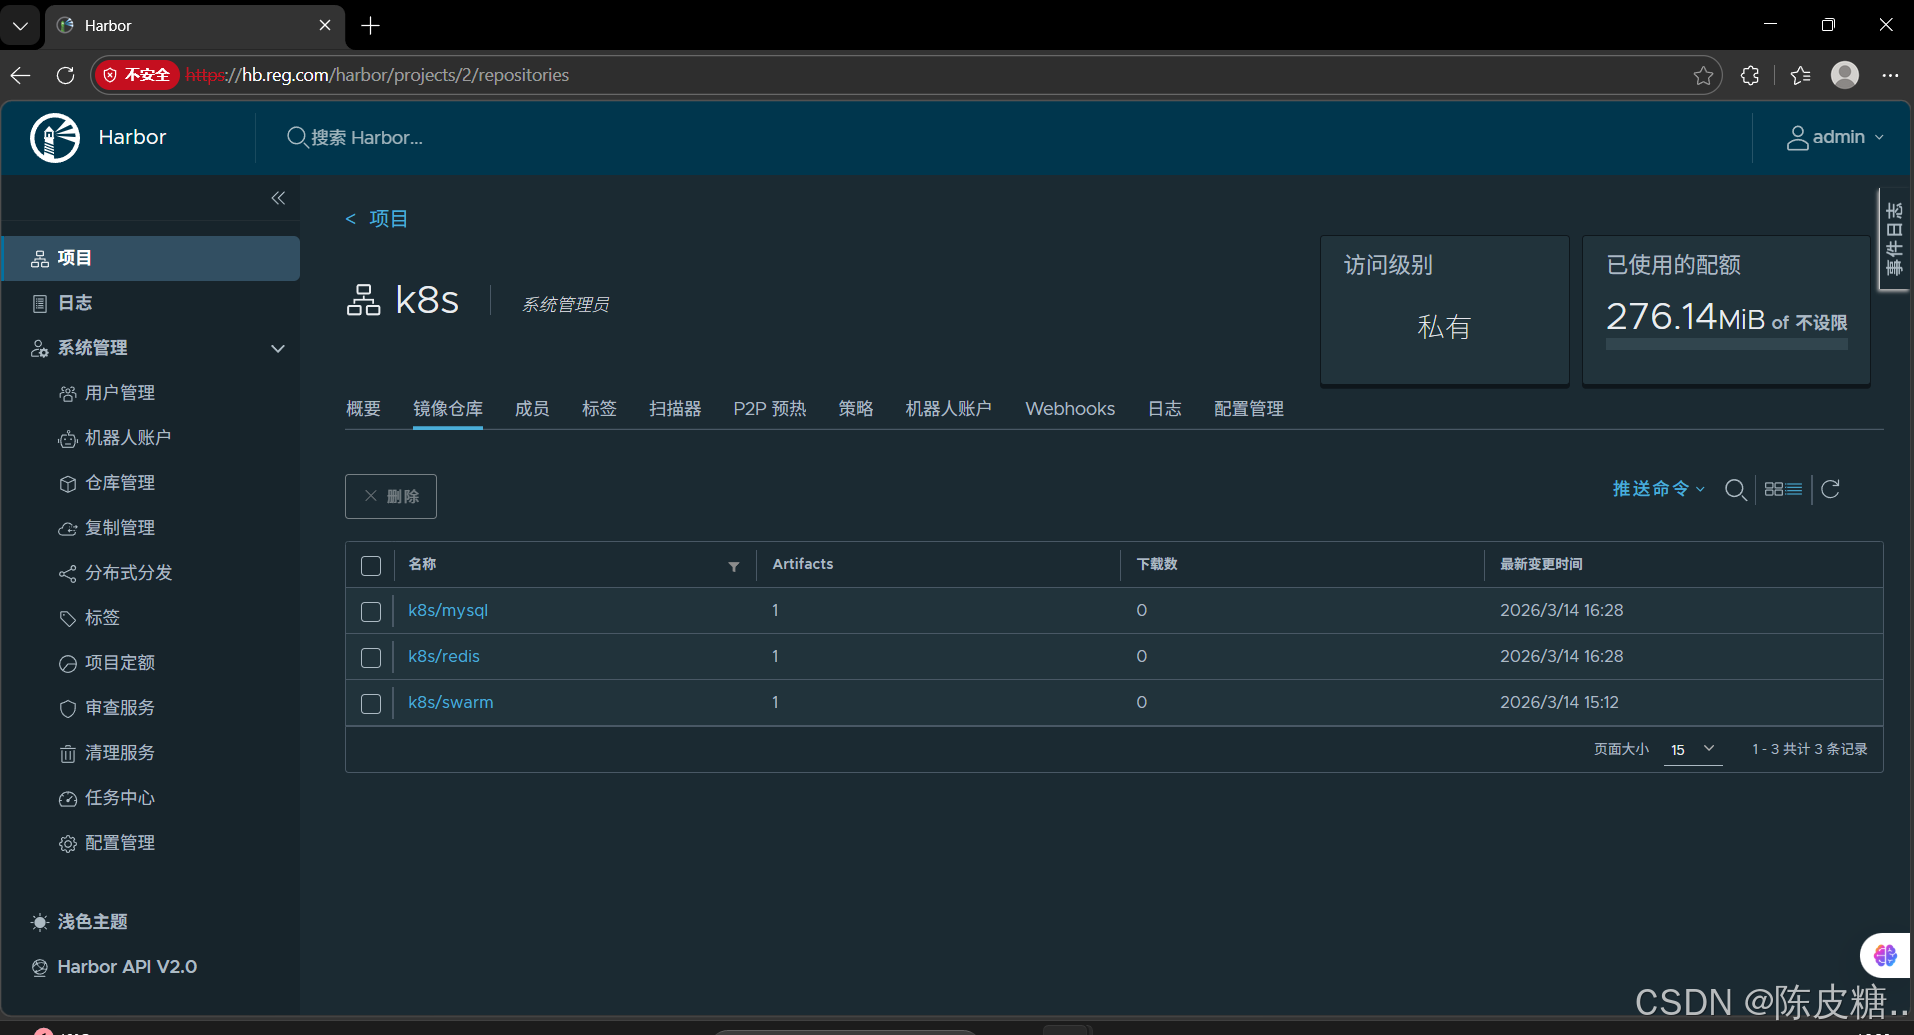This screenshot has height=1035, width=1914.
Task: Click the Harbor lighthouse logo
Action: point(55,138)
